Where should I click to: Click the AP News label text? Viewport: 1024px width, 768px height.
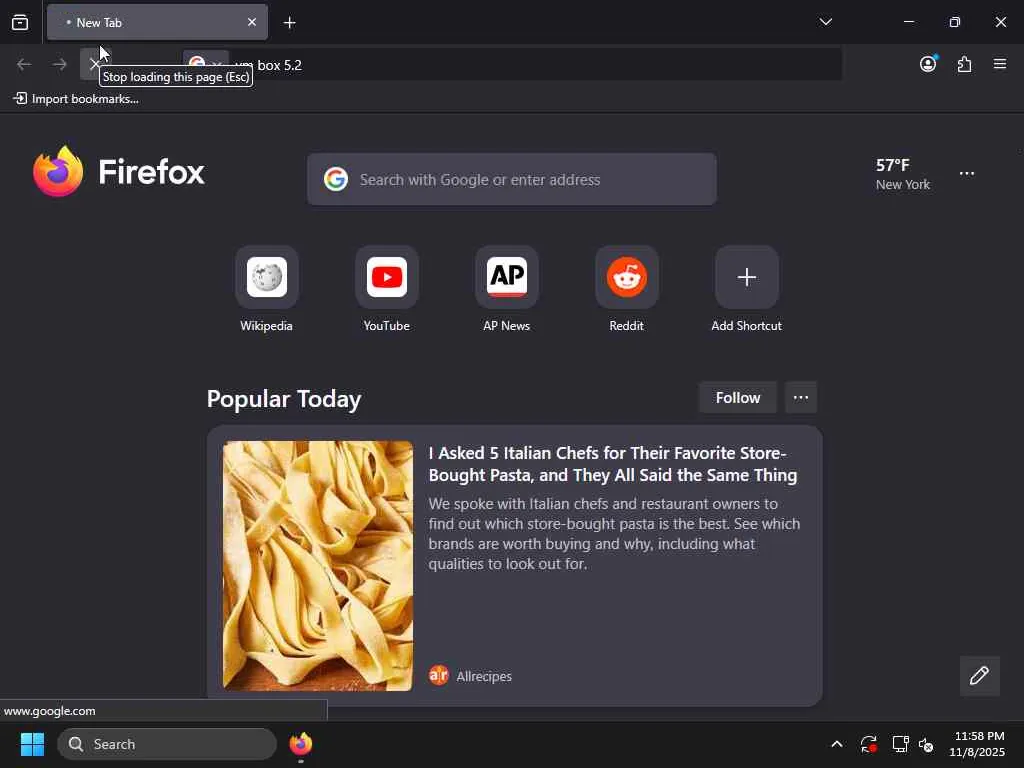(x=507, y=326)
